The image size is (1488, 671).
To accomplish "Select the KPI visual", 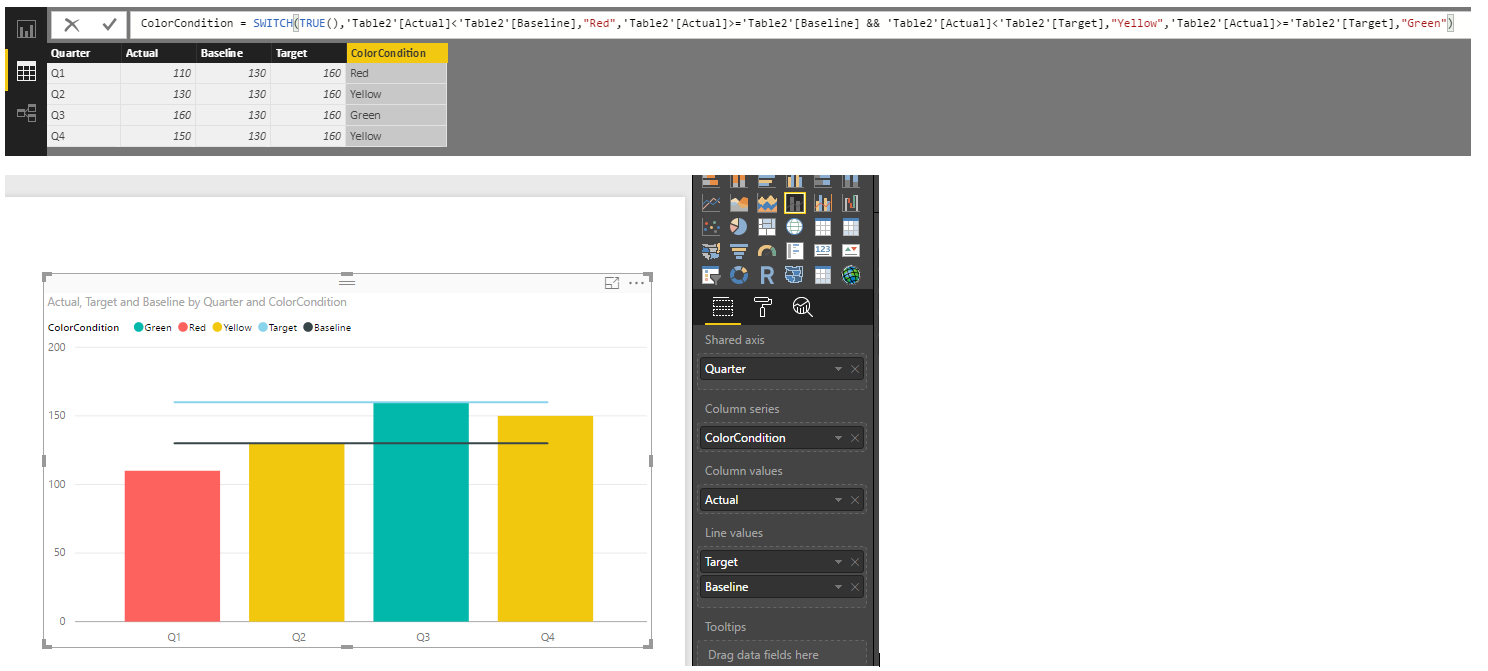I will coord(851,251).
